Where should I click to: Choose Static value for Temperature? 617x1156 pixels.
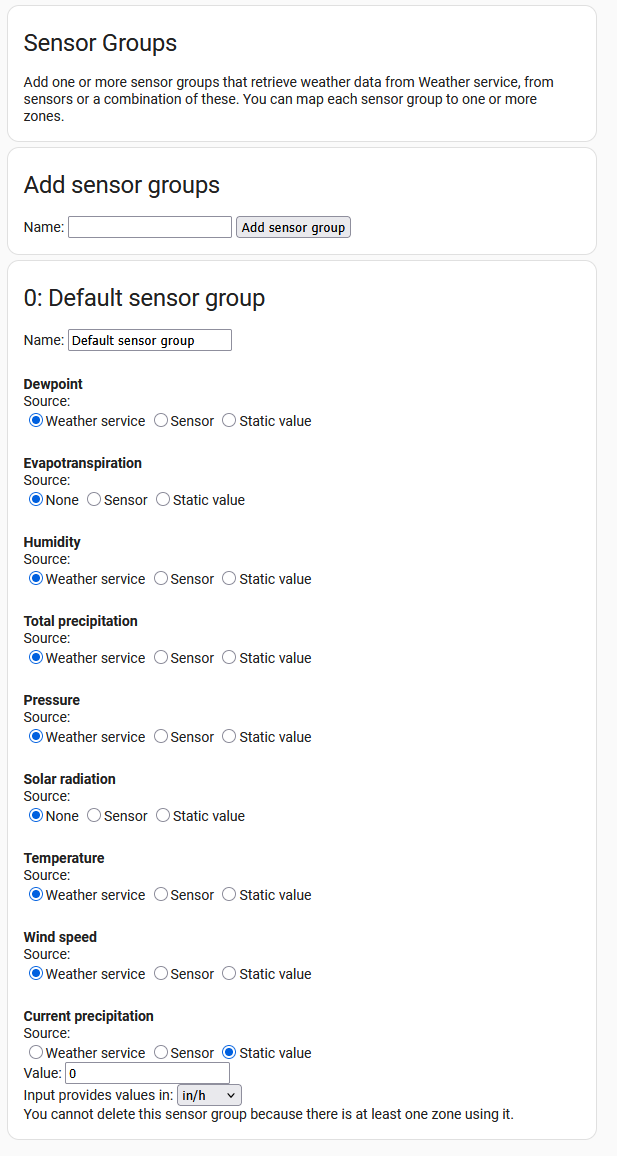[229, 895]
